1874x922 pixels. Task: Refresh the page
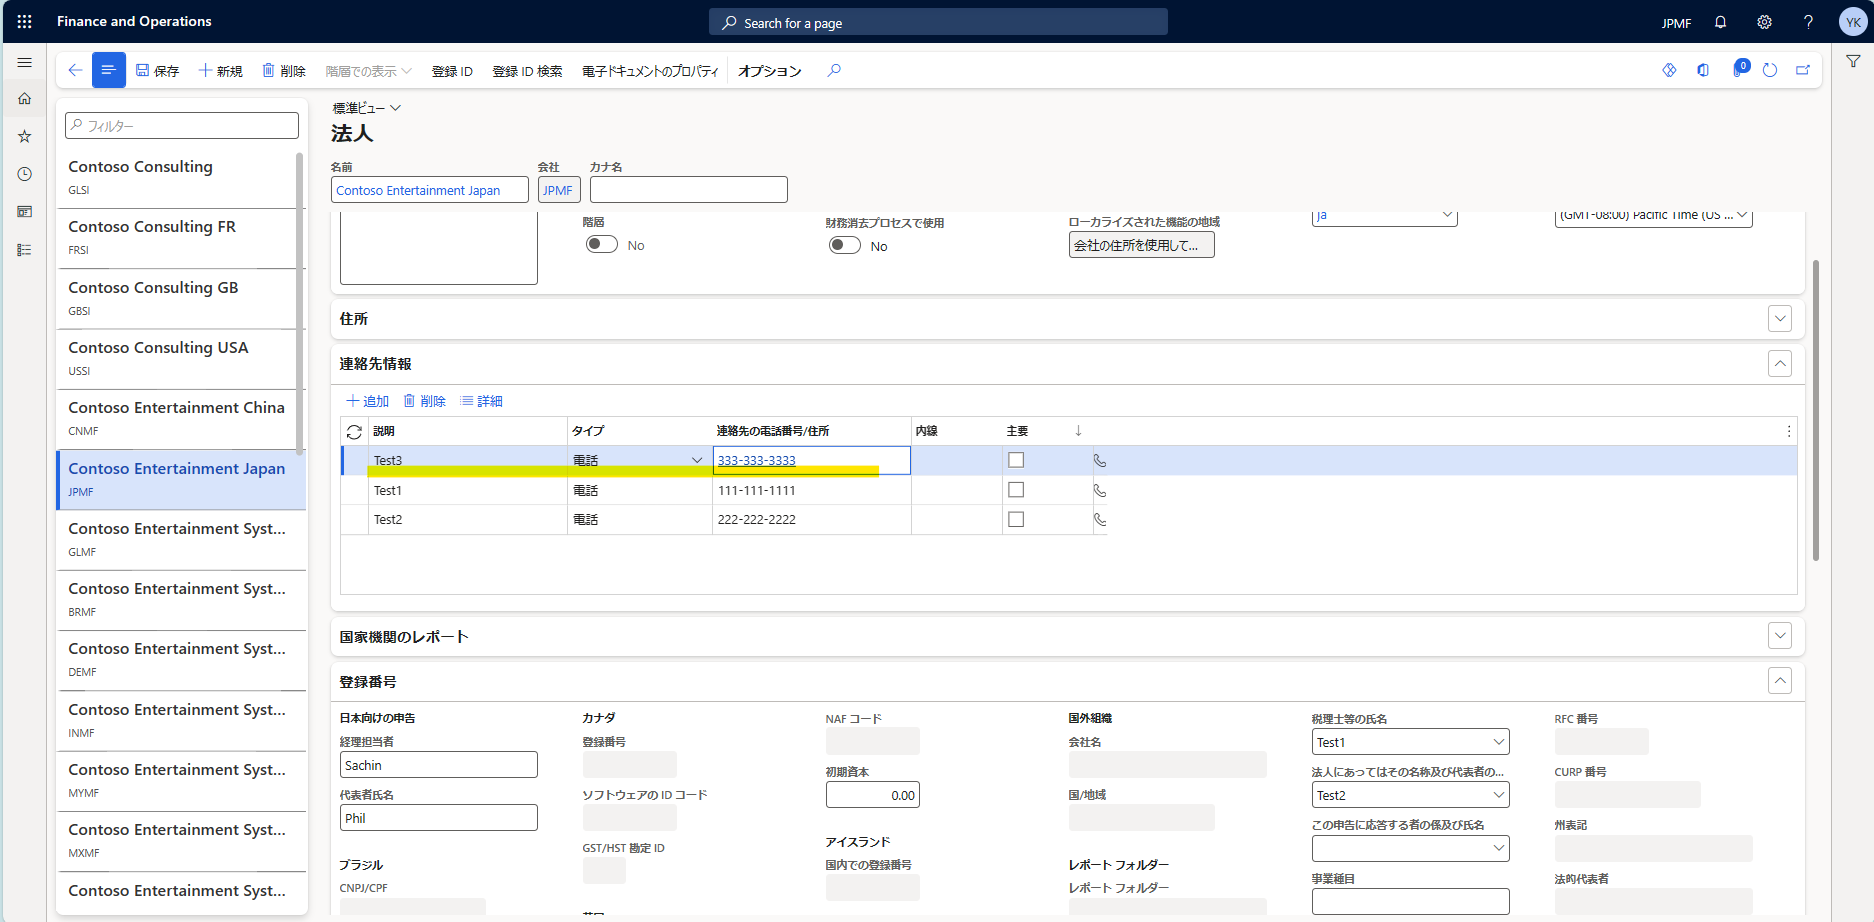coord(1770,70)
